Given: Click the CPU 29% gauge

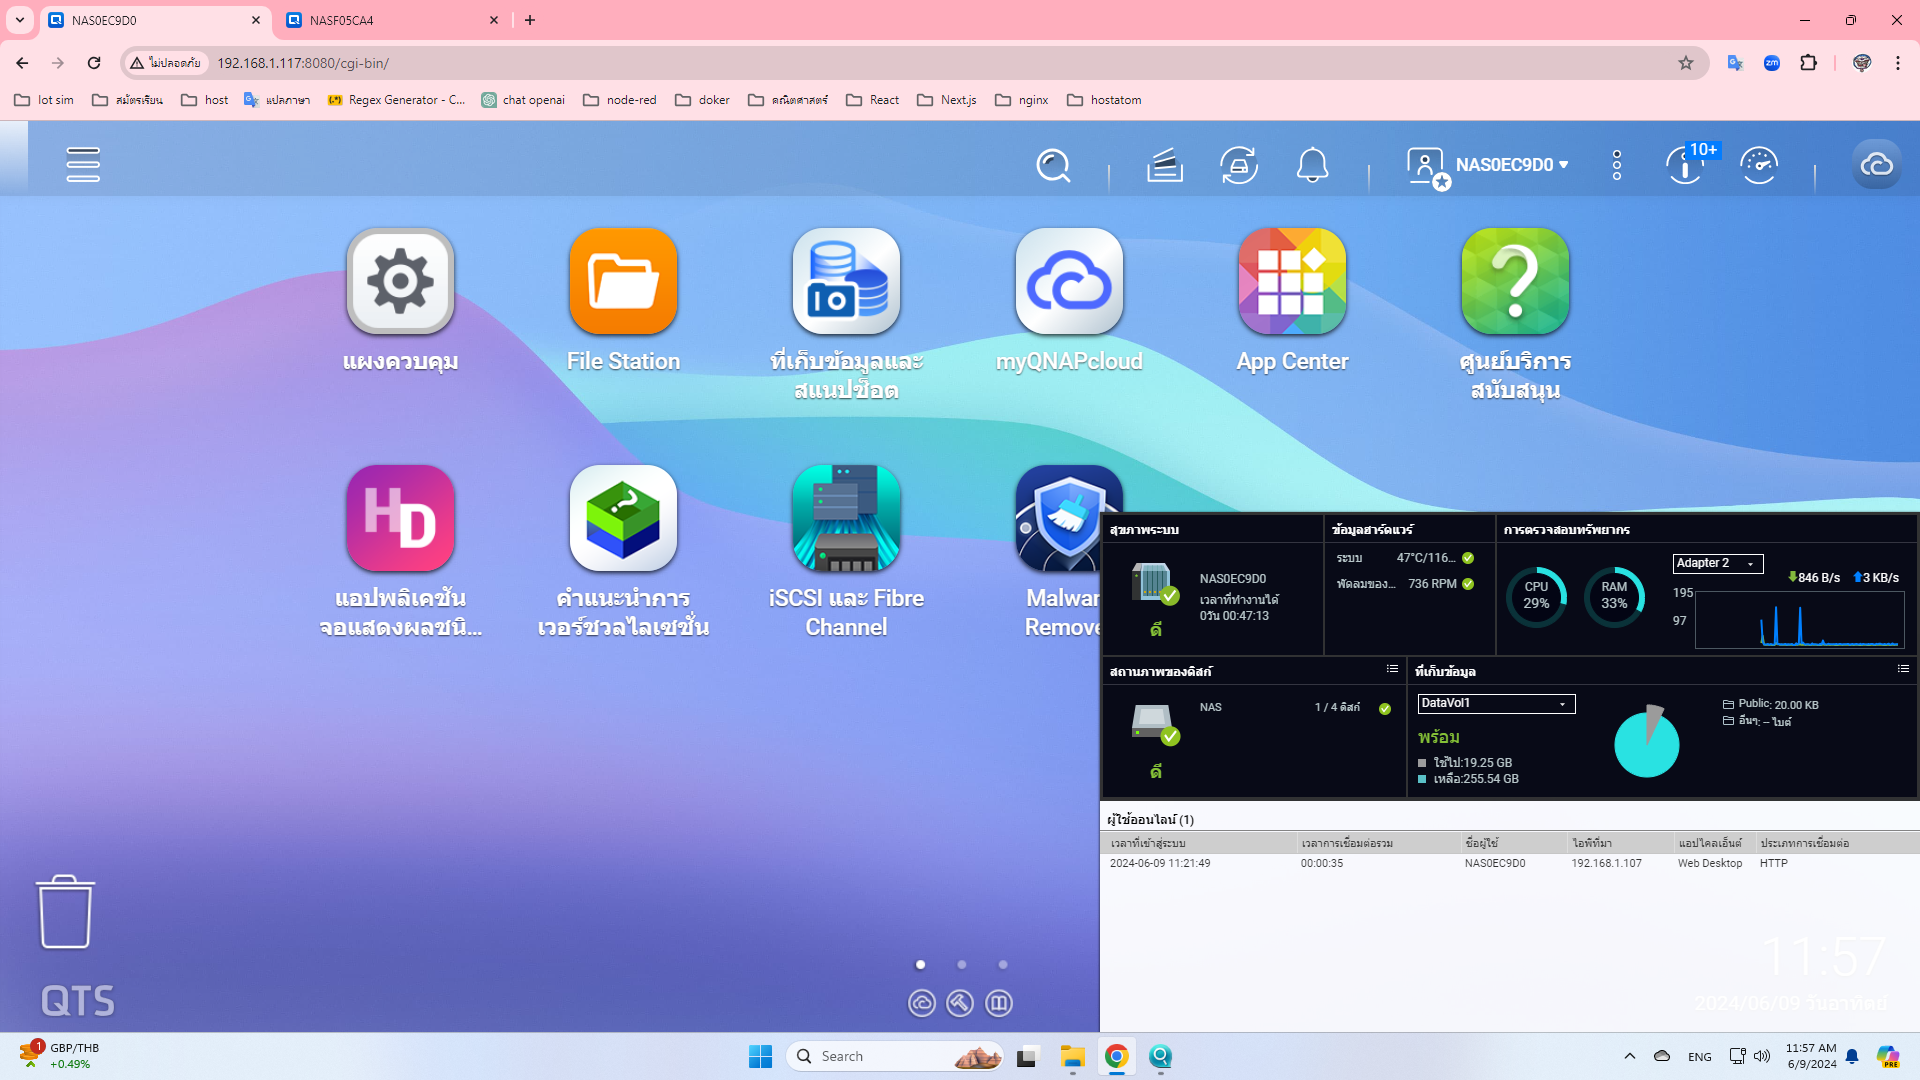Looking at the screenshot, I should pos(1537,596).
